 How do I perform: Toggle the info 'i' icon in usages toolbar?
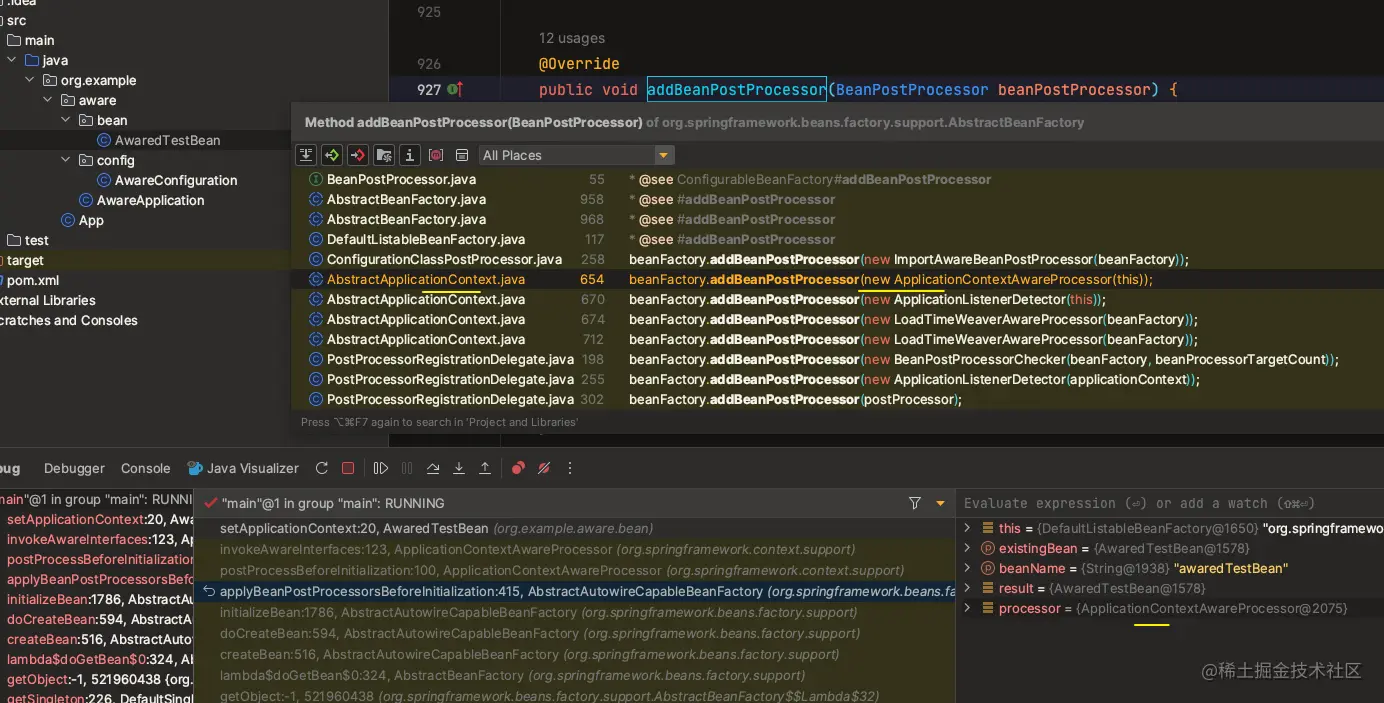point(409,155)
